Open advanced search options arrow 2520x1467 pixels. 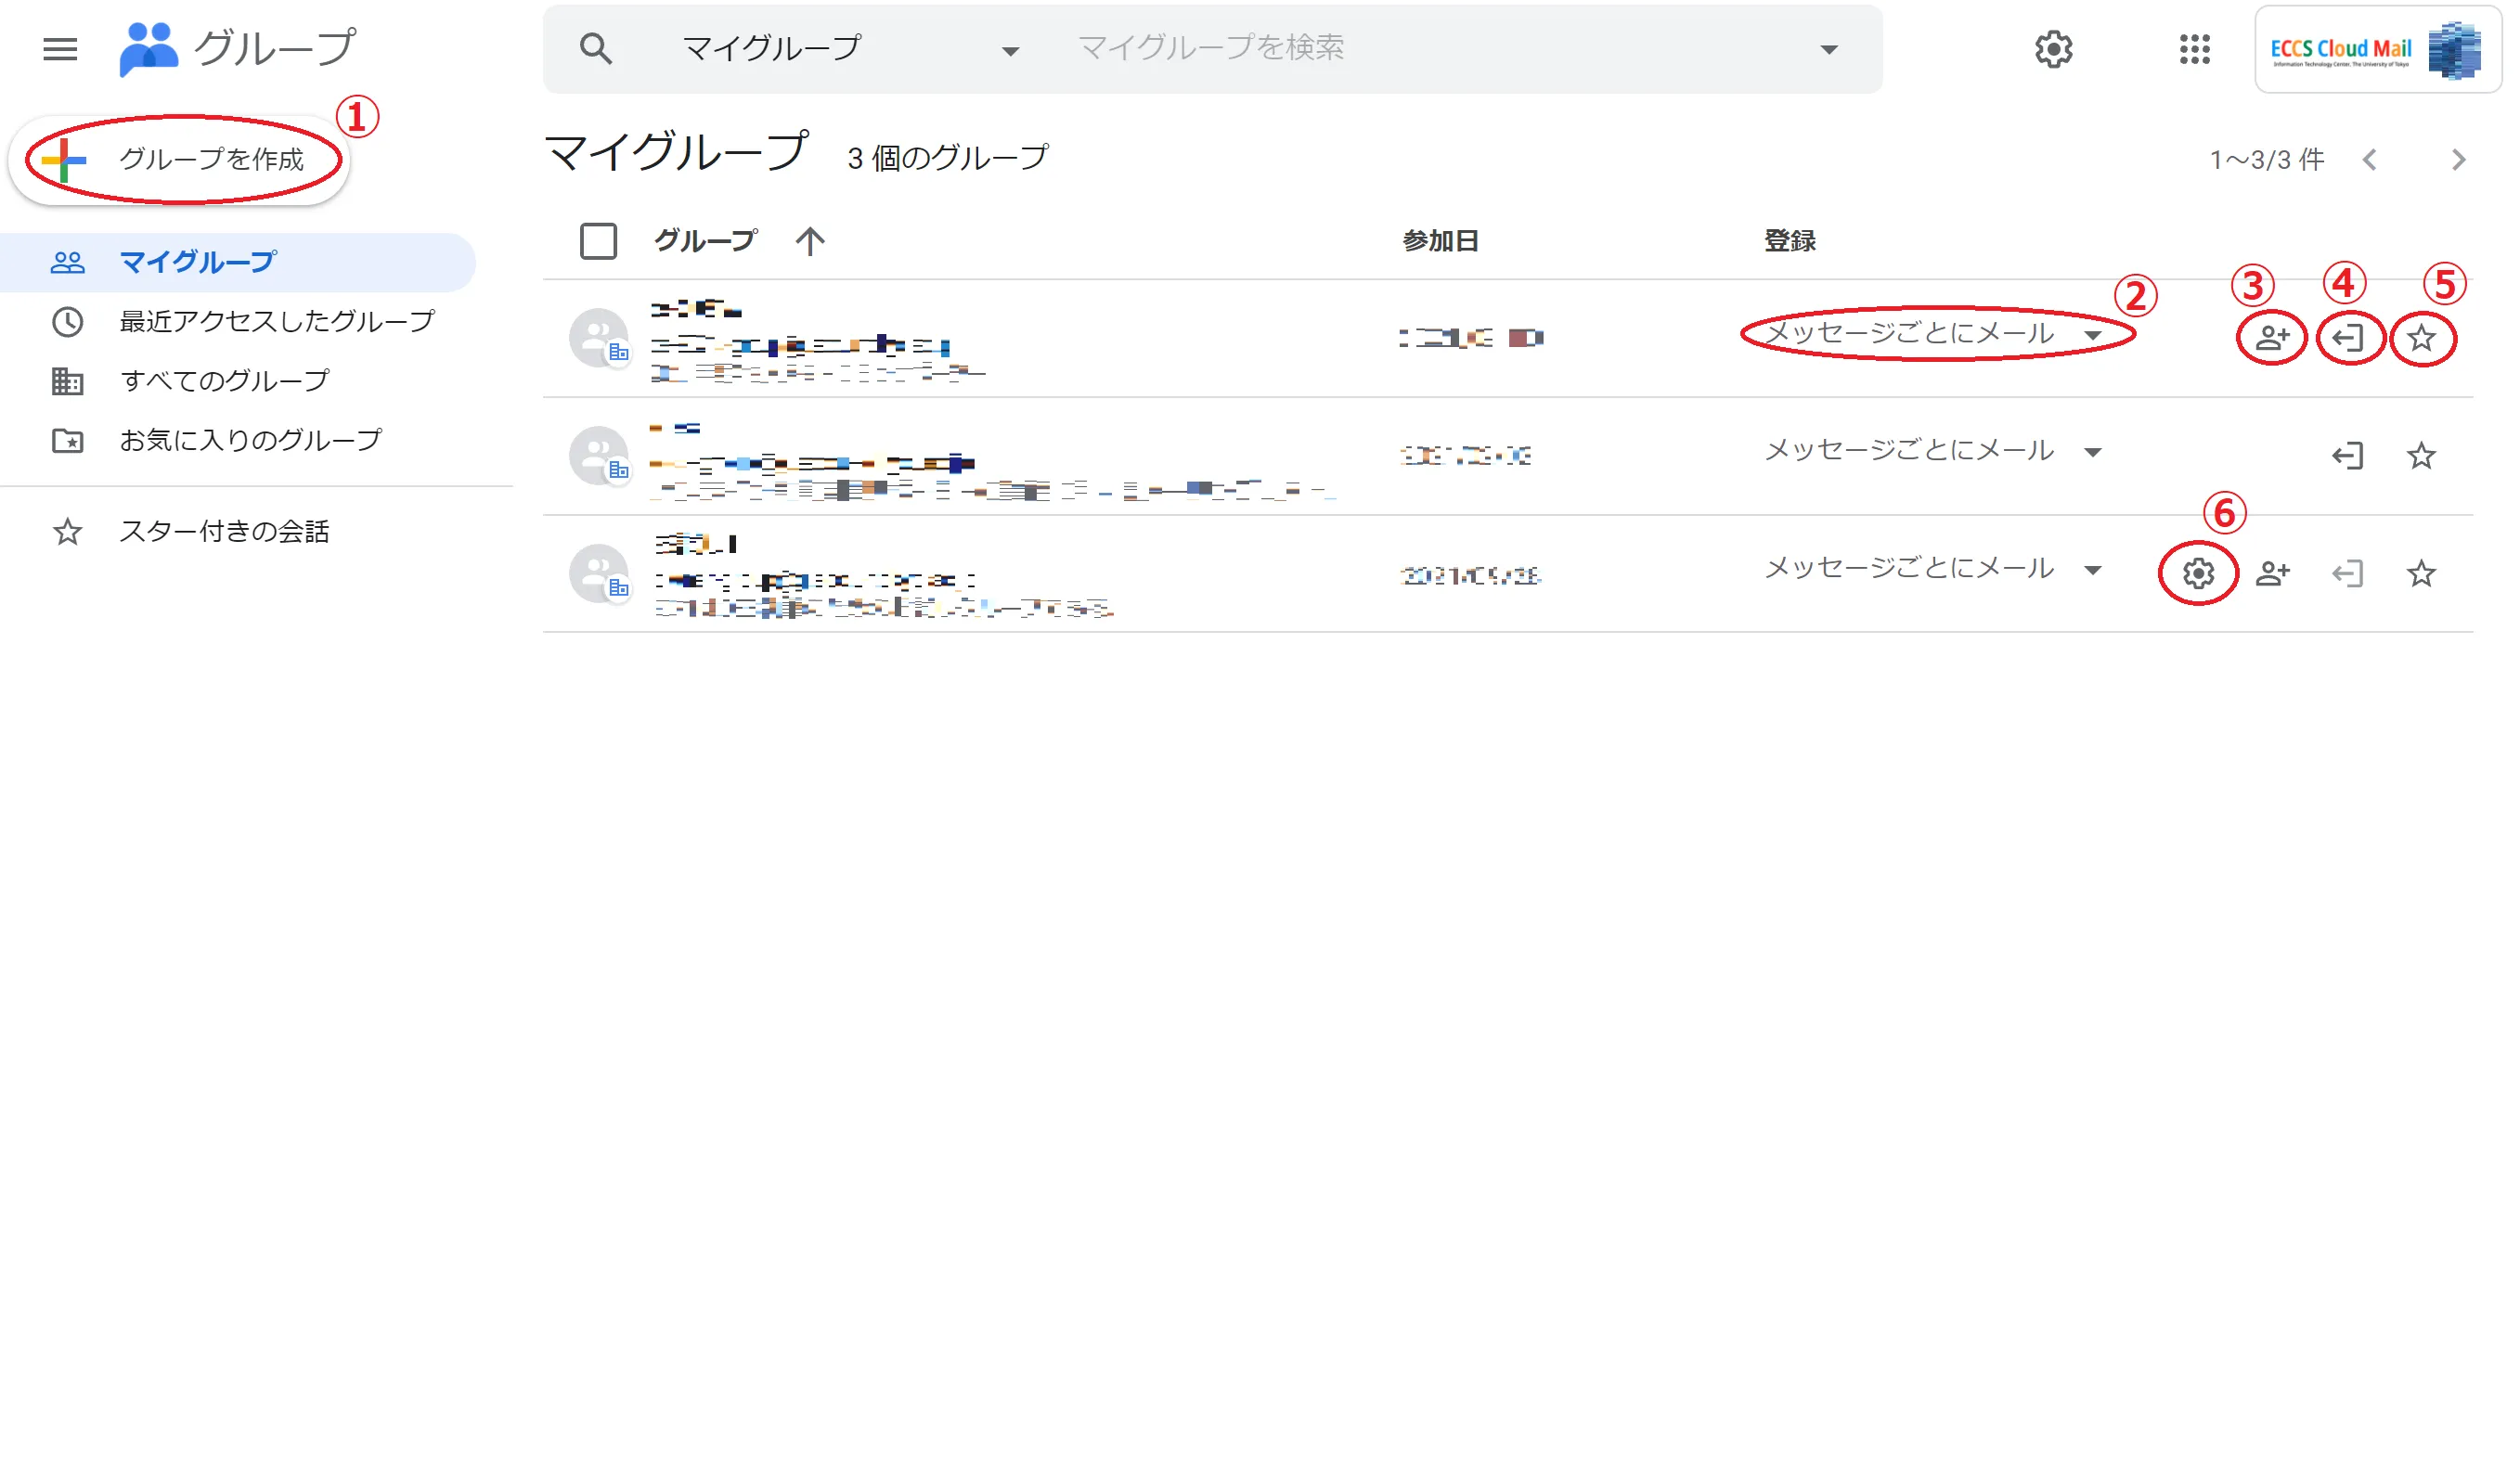tap(1829, 49)
